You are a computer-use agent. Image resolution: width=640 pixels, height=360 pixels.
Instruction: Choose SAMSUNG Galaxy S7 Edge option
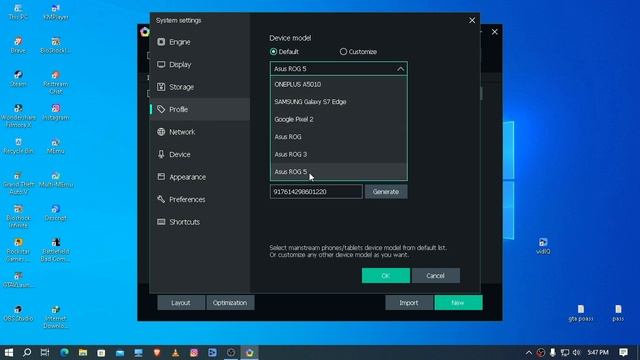coord(338,102)
